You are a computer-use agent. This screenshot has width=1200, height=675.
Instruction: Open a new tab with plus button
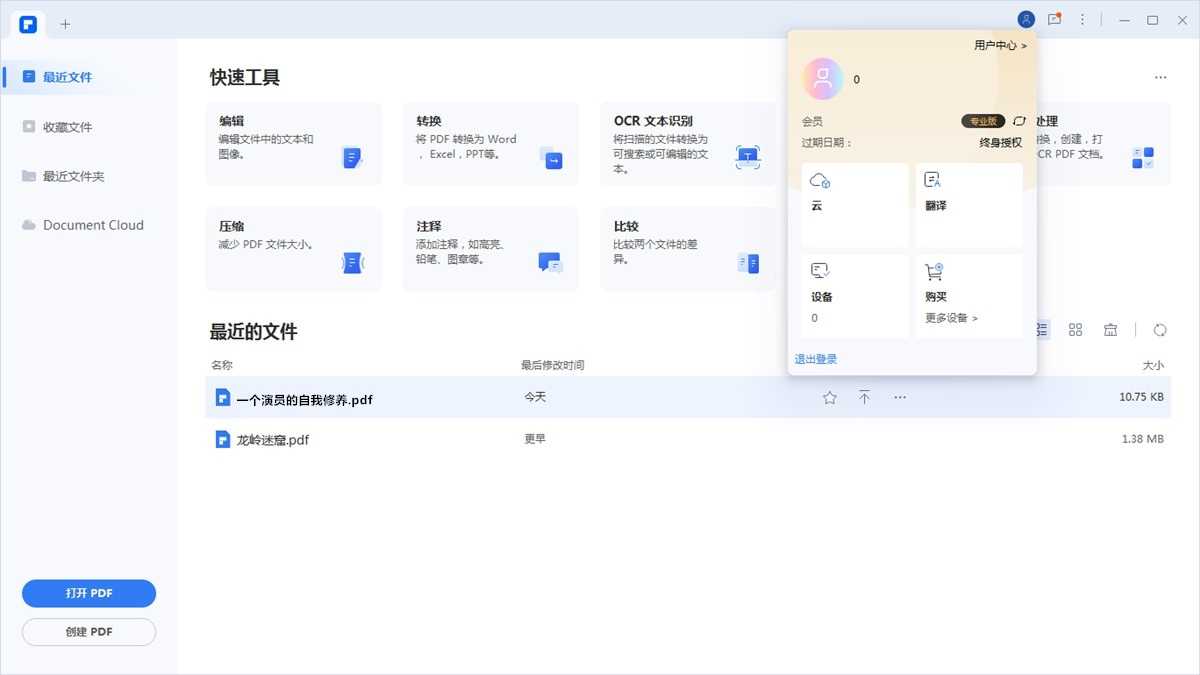point(65,24)
